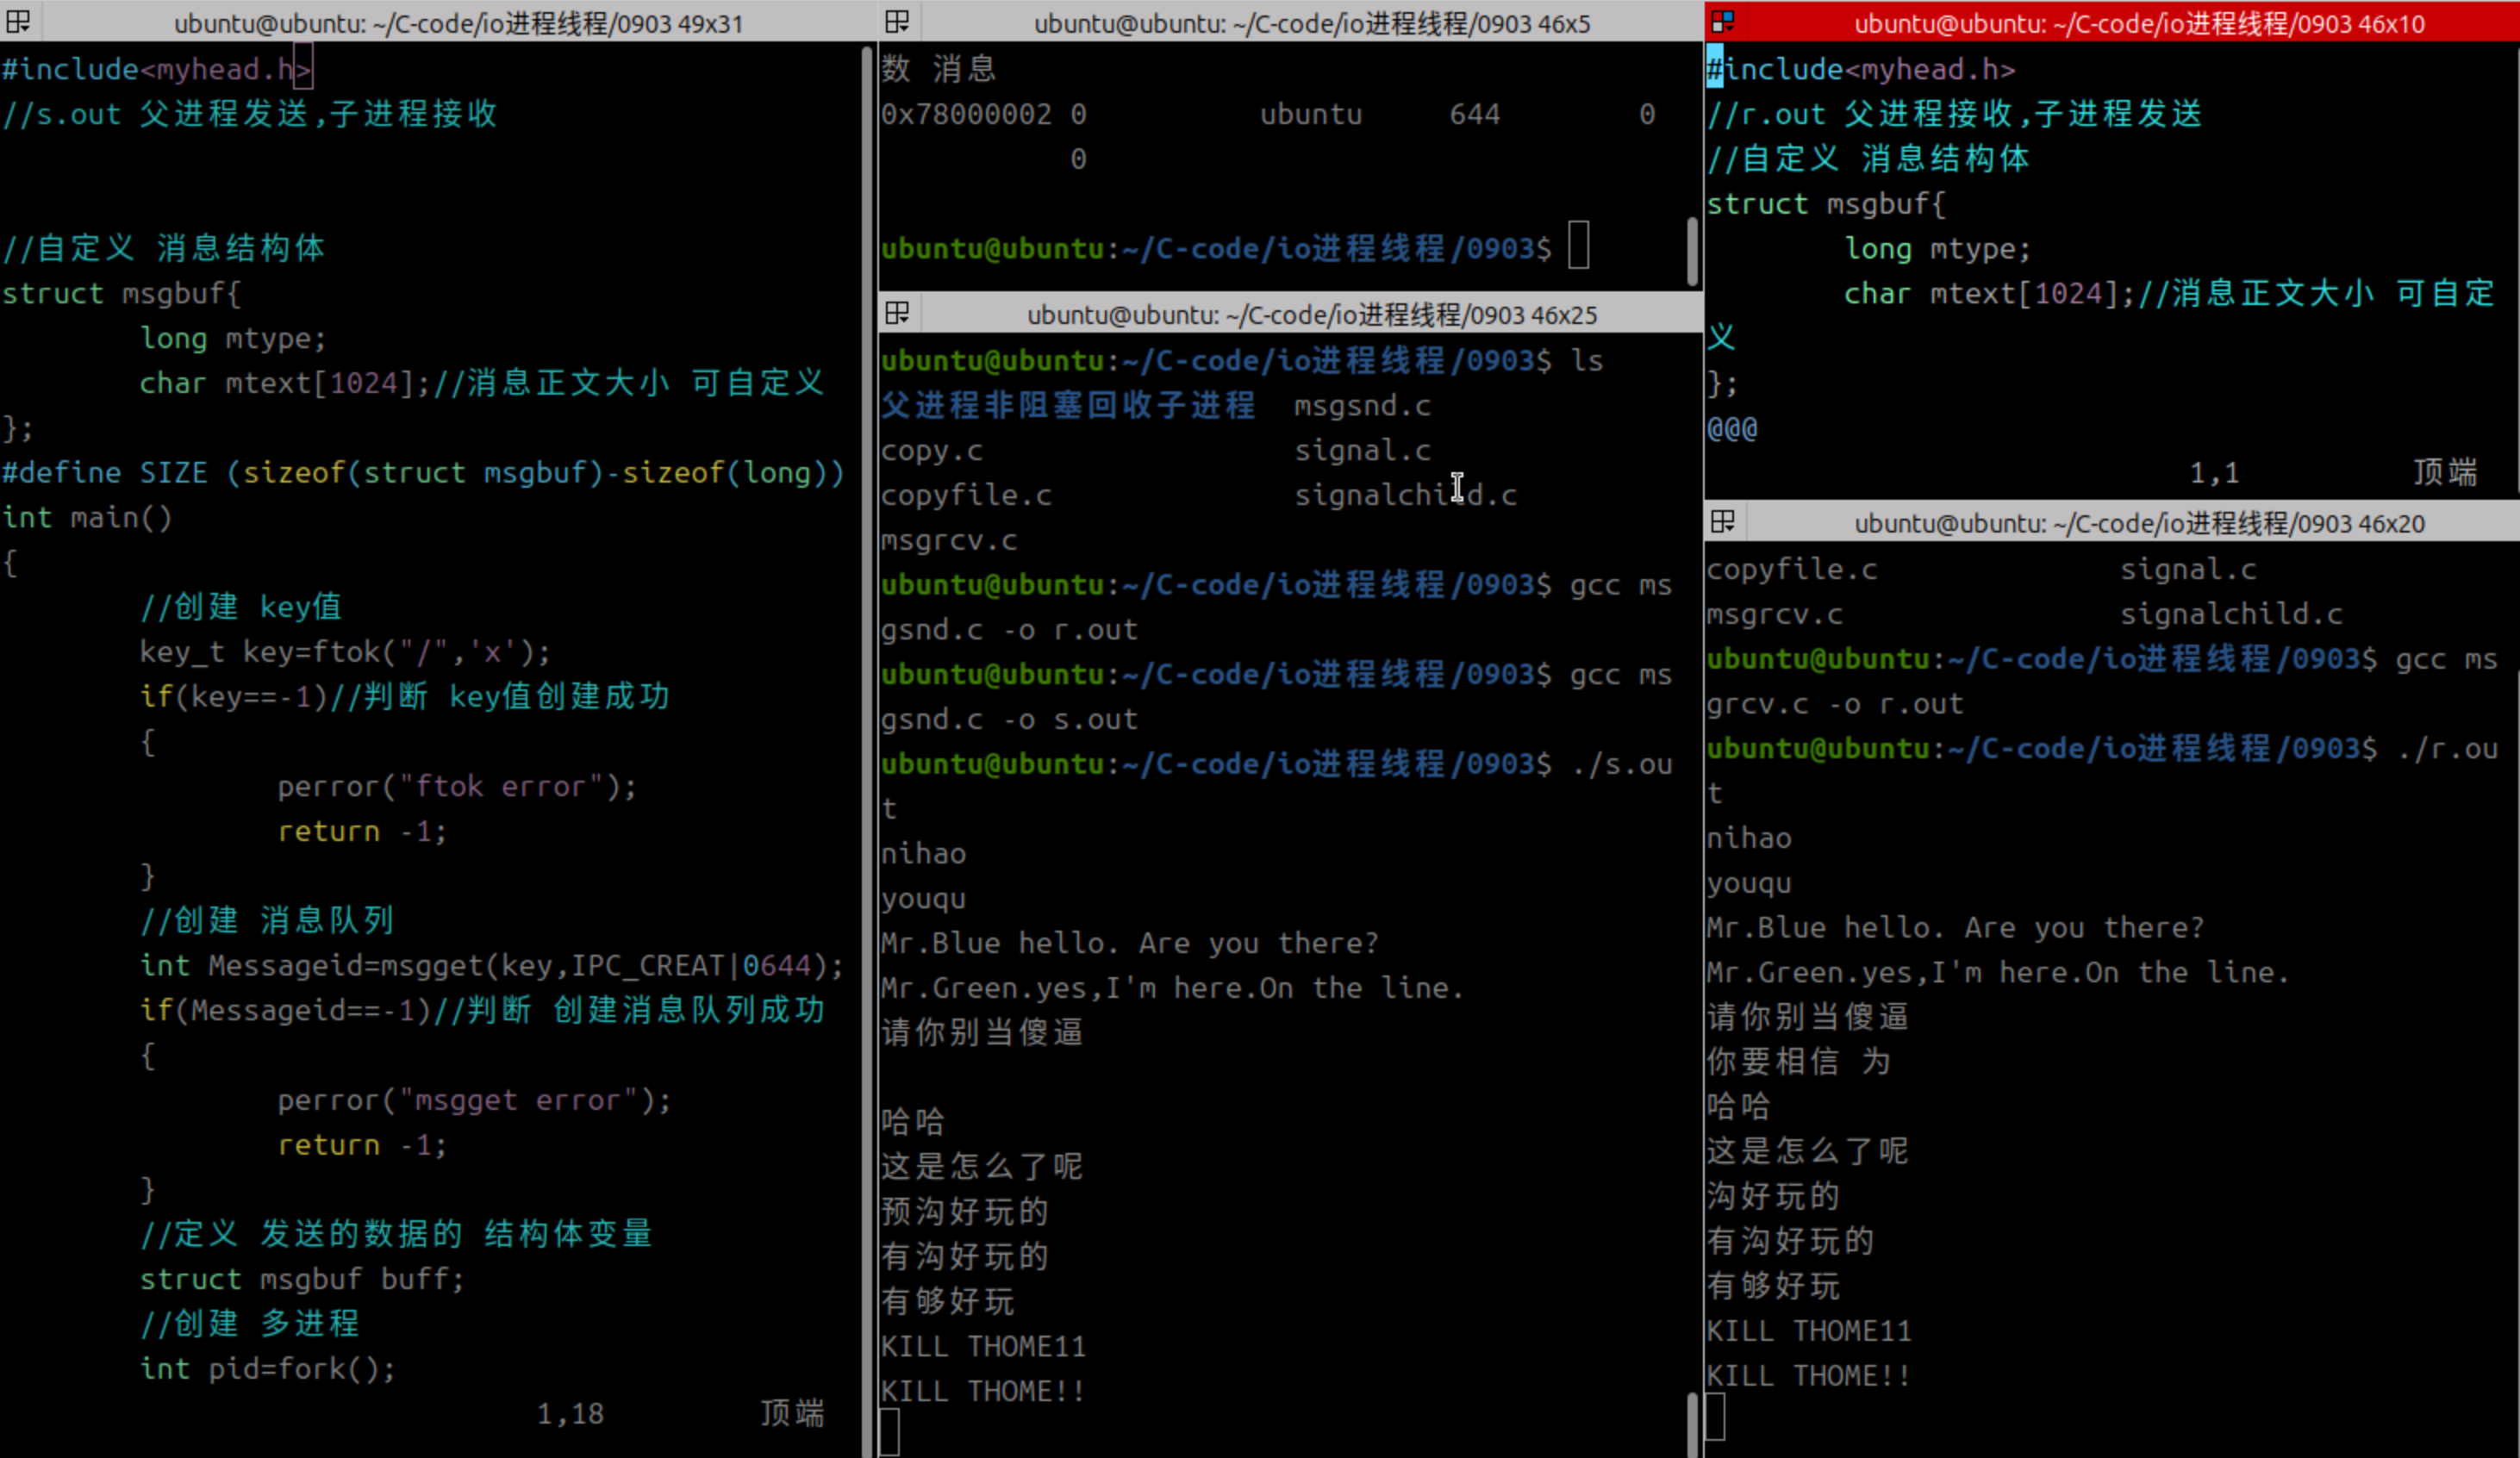The image size is (2520, 1458).
Task: Click 'perror("ftok error");' line
Action: click(x=457, y=786)
